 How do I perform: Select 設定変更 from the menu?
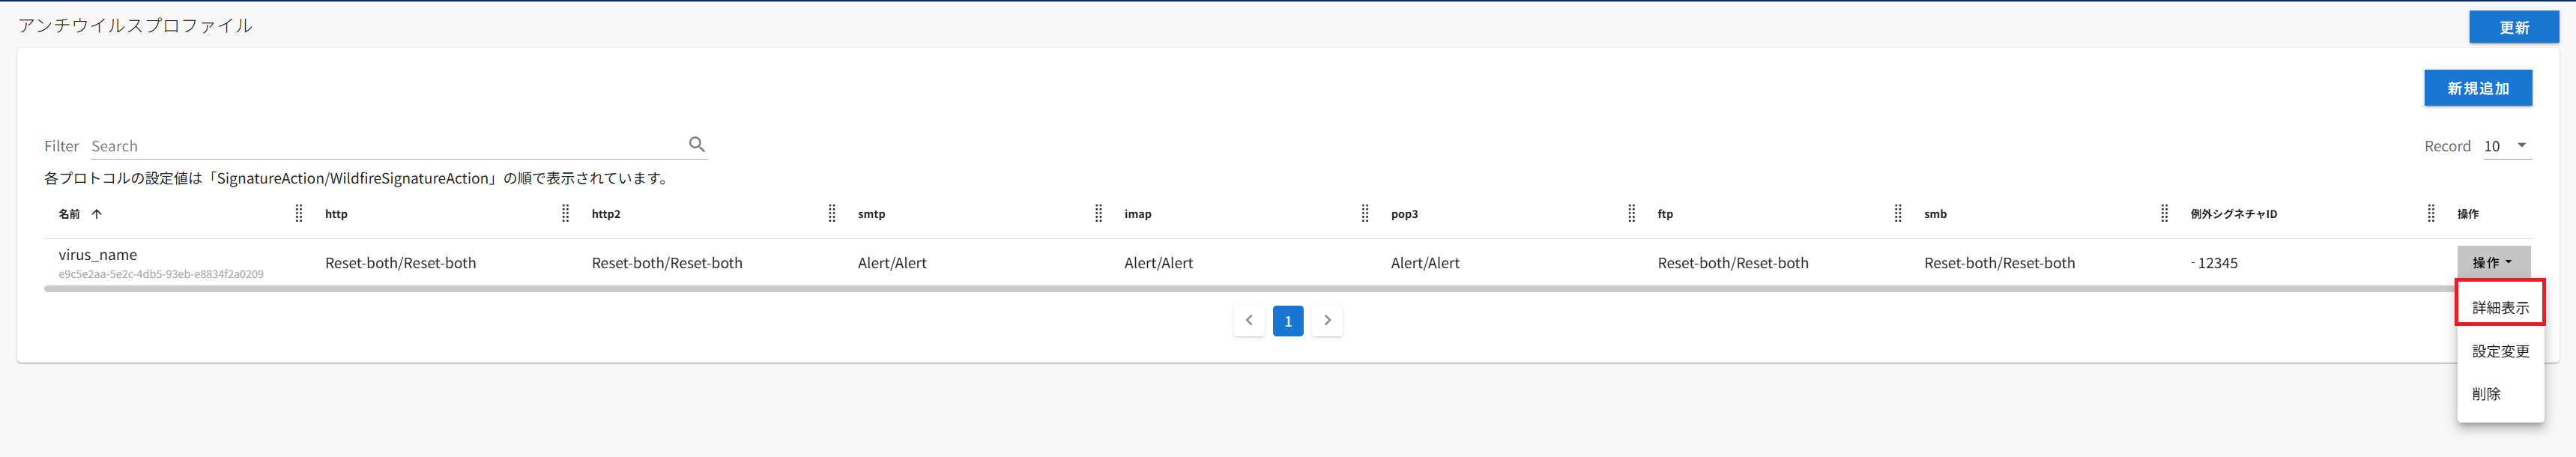2500,351
